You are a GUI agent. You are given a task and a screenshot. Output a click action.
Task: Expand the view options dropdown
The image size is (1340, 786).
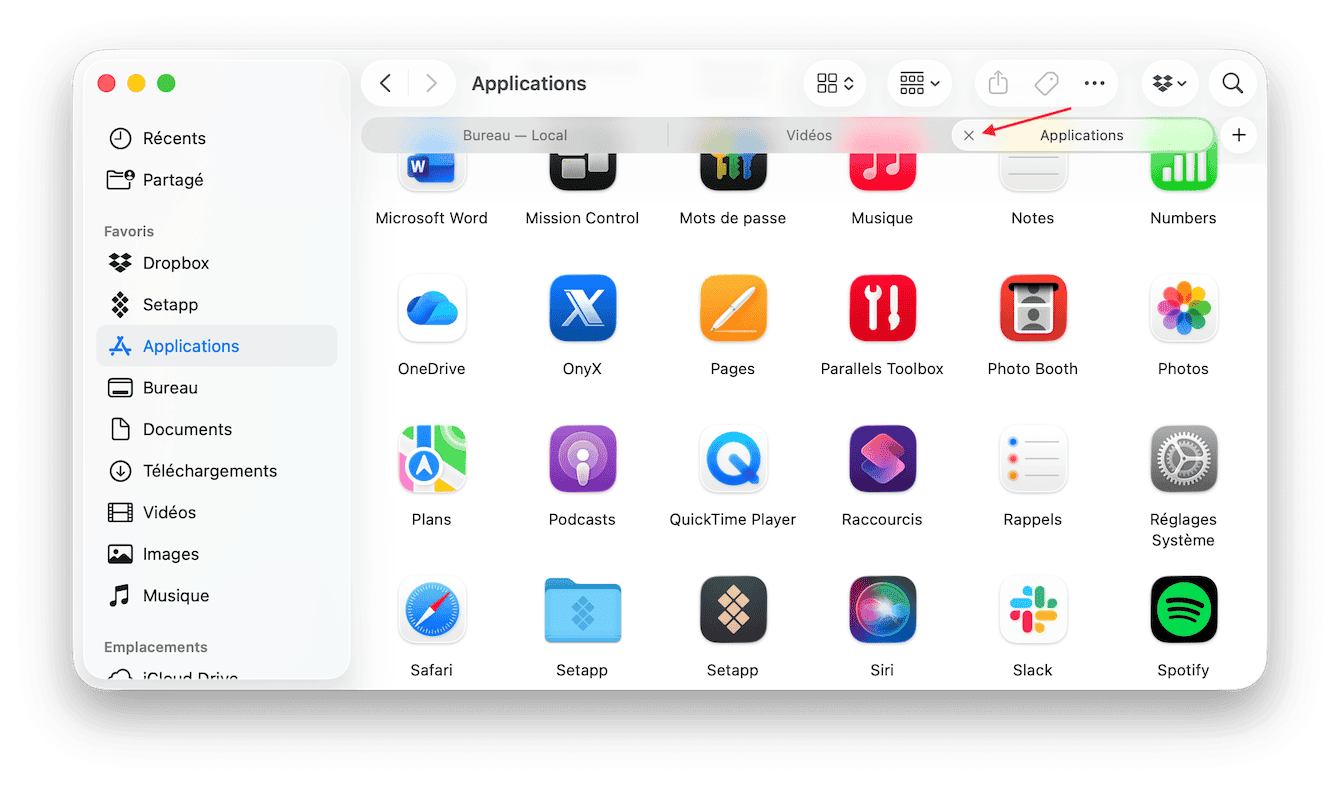point(835,83)
